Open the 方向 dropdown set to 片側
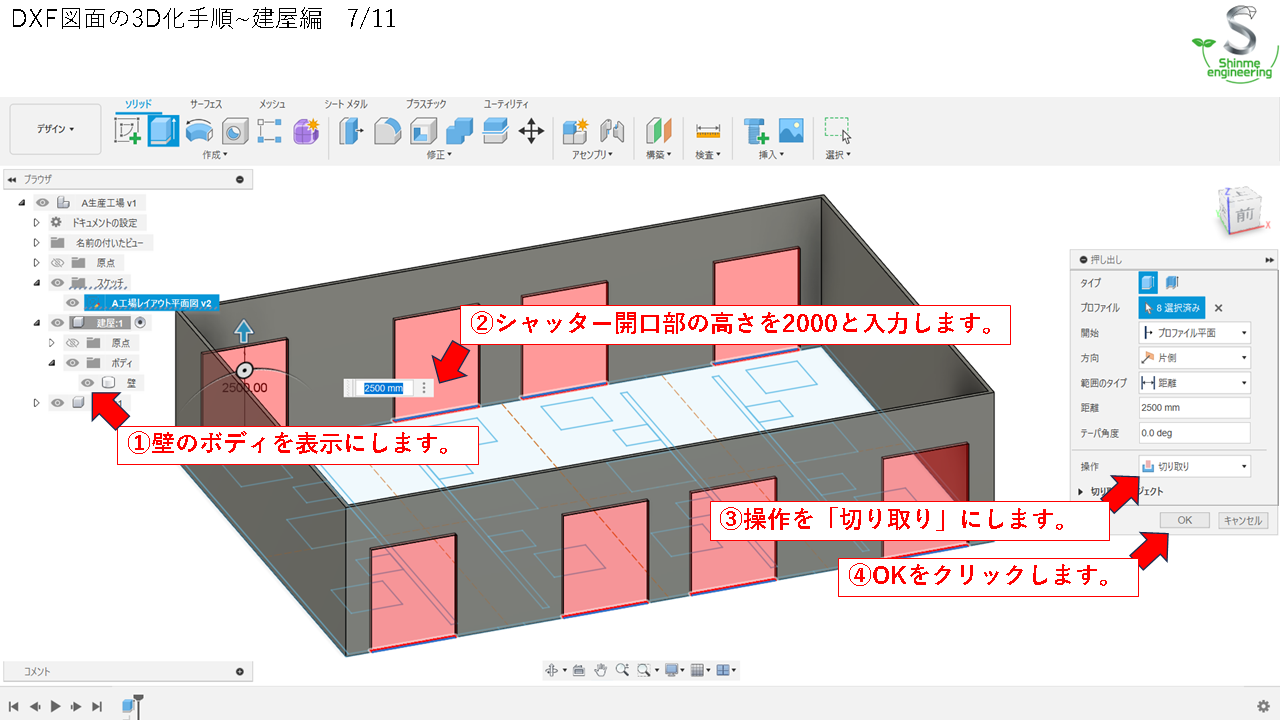 (x=1194, y=357)
